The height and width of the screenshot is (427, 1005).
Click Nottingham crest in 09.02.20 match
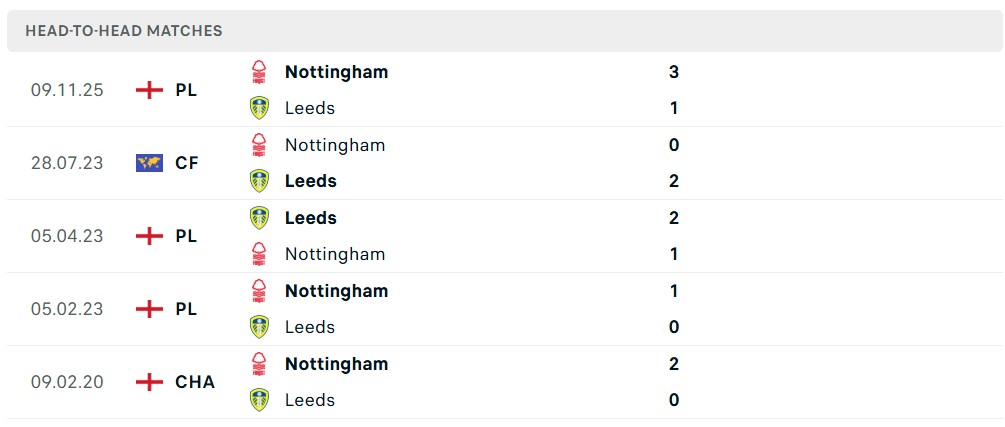click(x=259, y=364)
